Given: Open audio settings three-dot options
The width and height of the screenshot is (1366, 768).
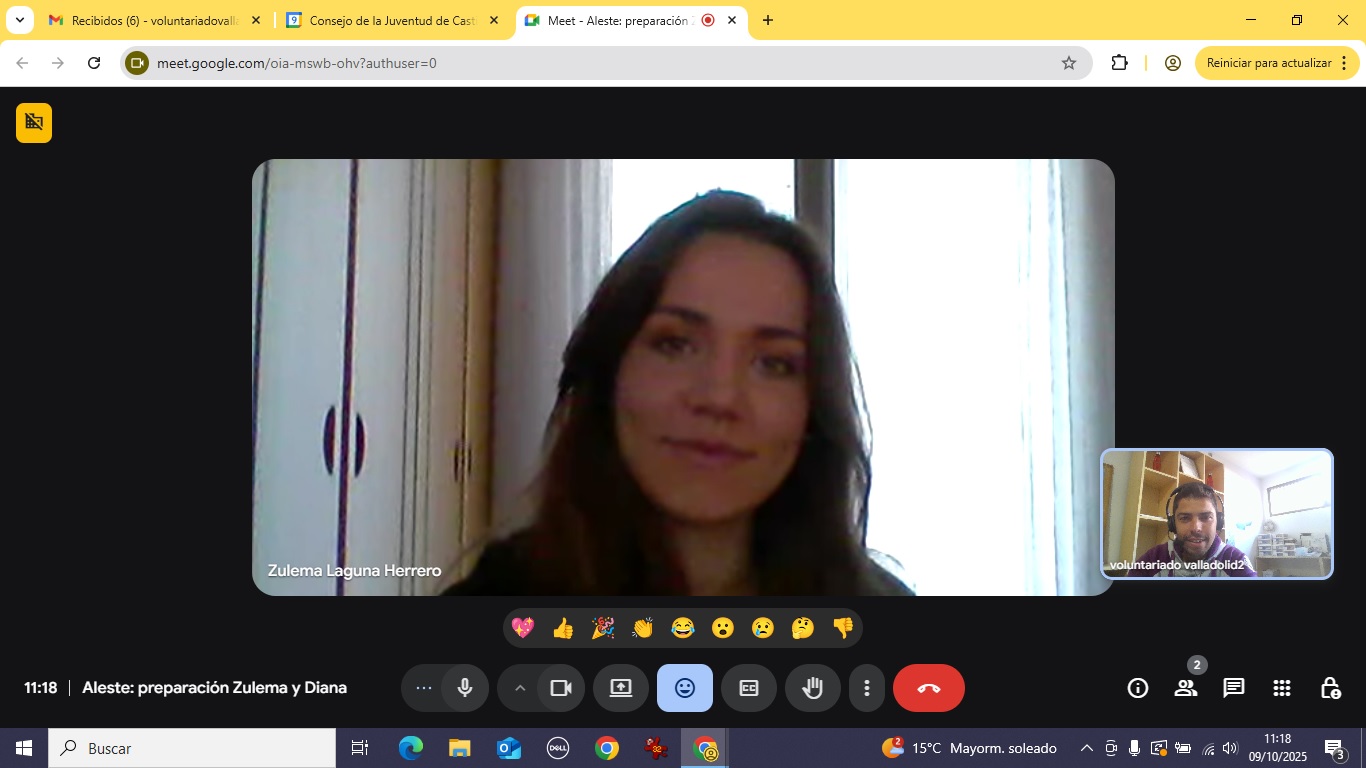Looking at the screenshot, I should point(424,688).
